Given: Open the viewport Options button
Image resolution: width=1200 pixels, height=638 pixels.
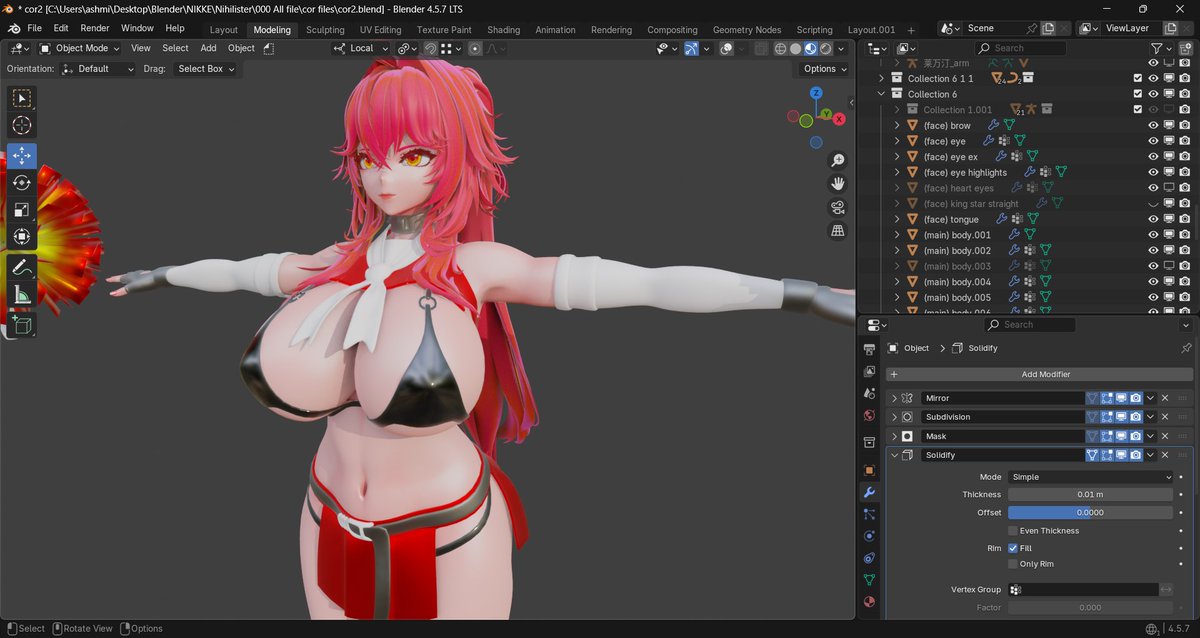Looking at the screenshot, I should pyautogui.click(x=824, y=69).
